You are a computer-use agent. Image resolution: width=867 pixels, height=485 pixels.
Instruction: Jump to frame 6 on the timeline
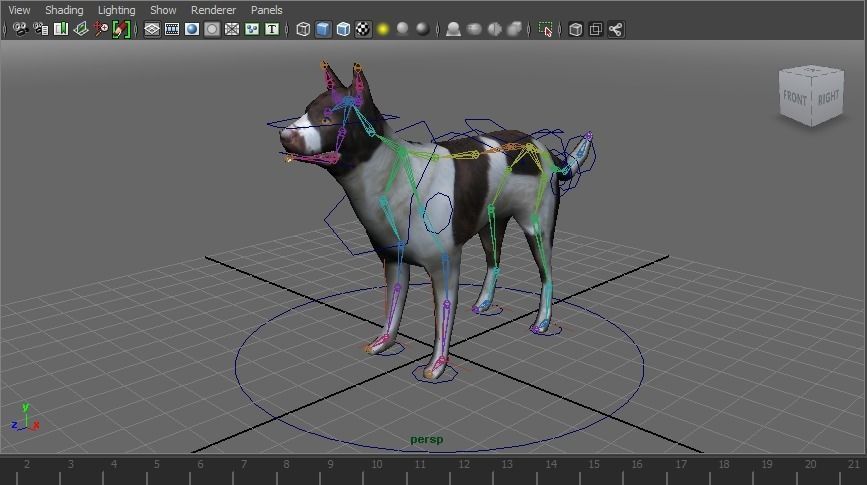200,464
